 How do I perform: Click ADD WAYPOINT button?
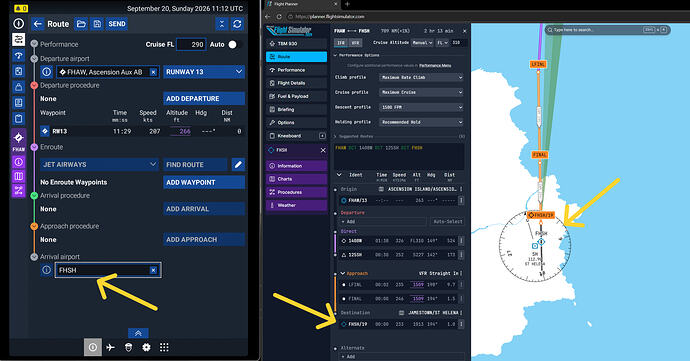[204, 182]
